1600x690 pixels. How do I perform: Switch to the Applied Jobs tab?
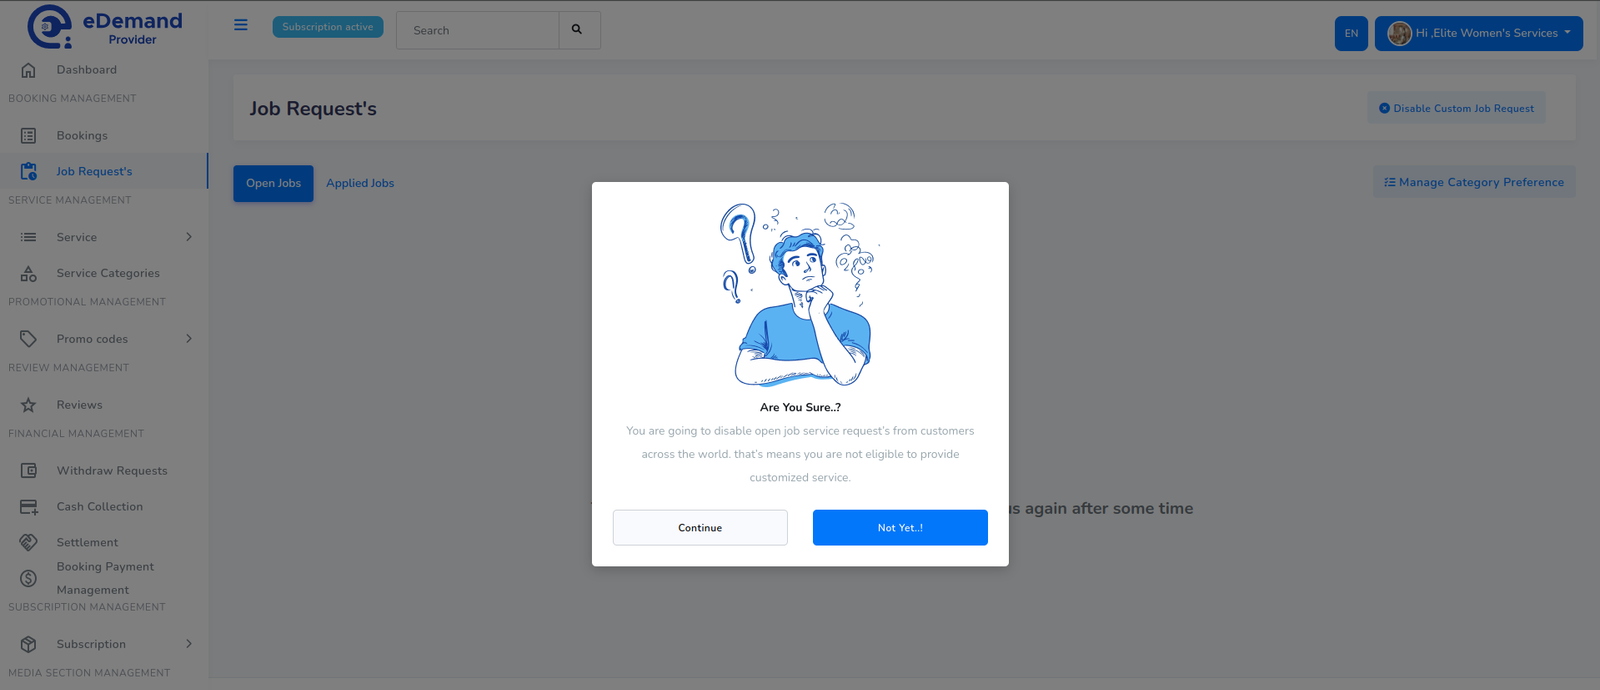(359, 183)
